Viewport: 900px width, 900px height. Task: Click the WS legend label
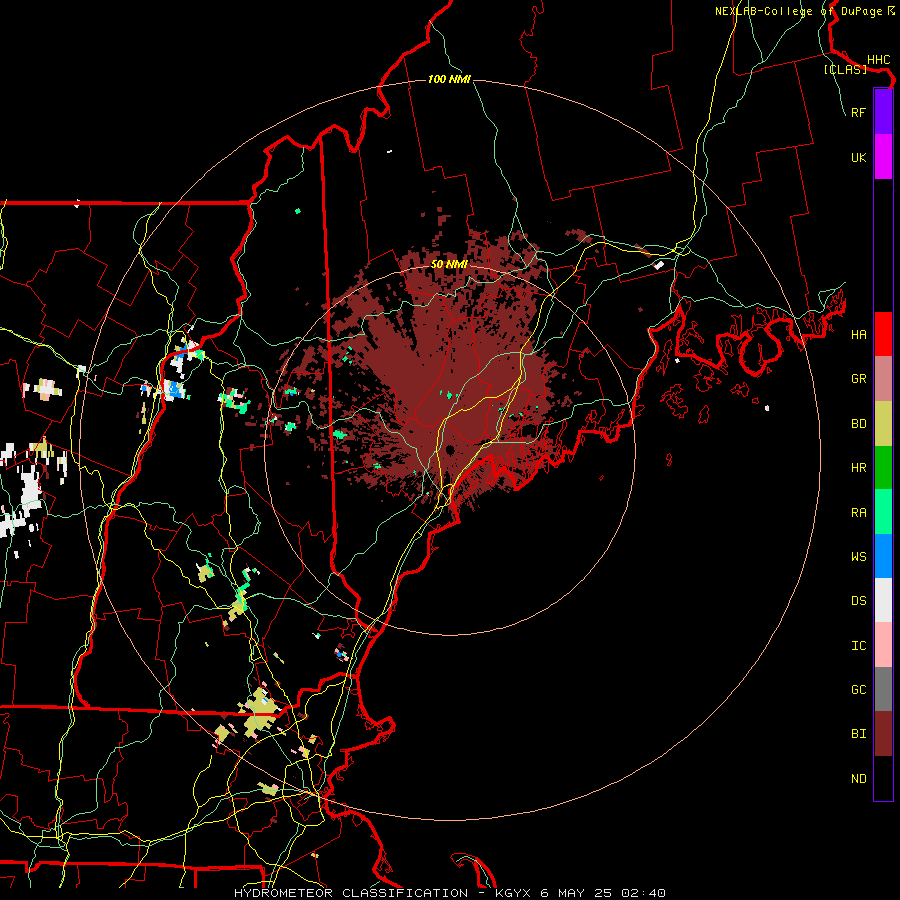(x=858, y=556)
